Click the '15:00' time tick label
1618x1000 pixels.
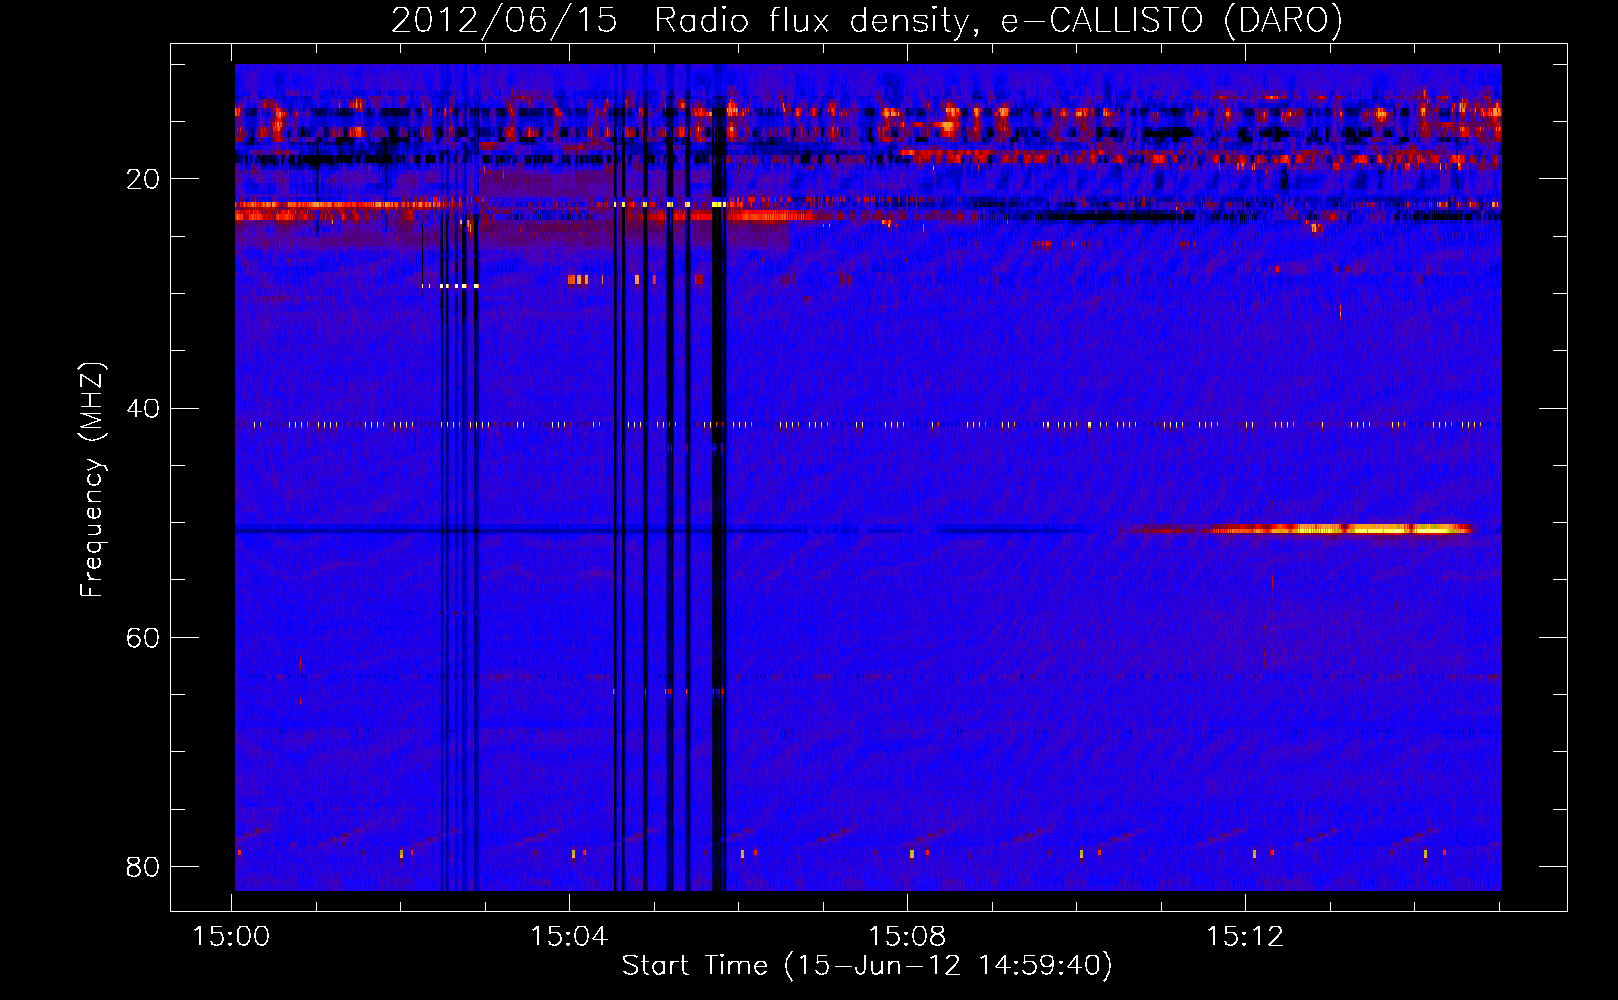(232, 937)
